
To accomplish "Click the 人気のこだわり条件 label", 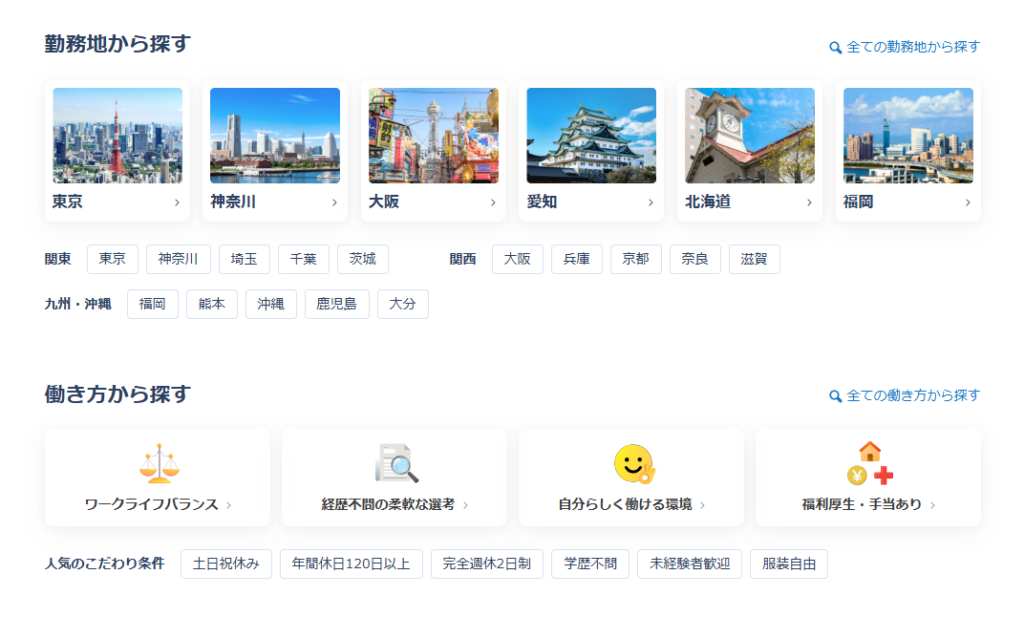I will point(104,563).
